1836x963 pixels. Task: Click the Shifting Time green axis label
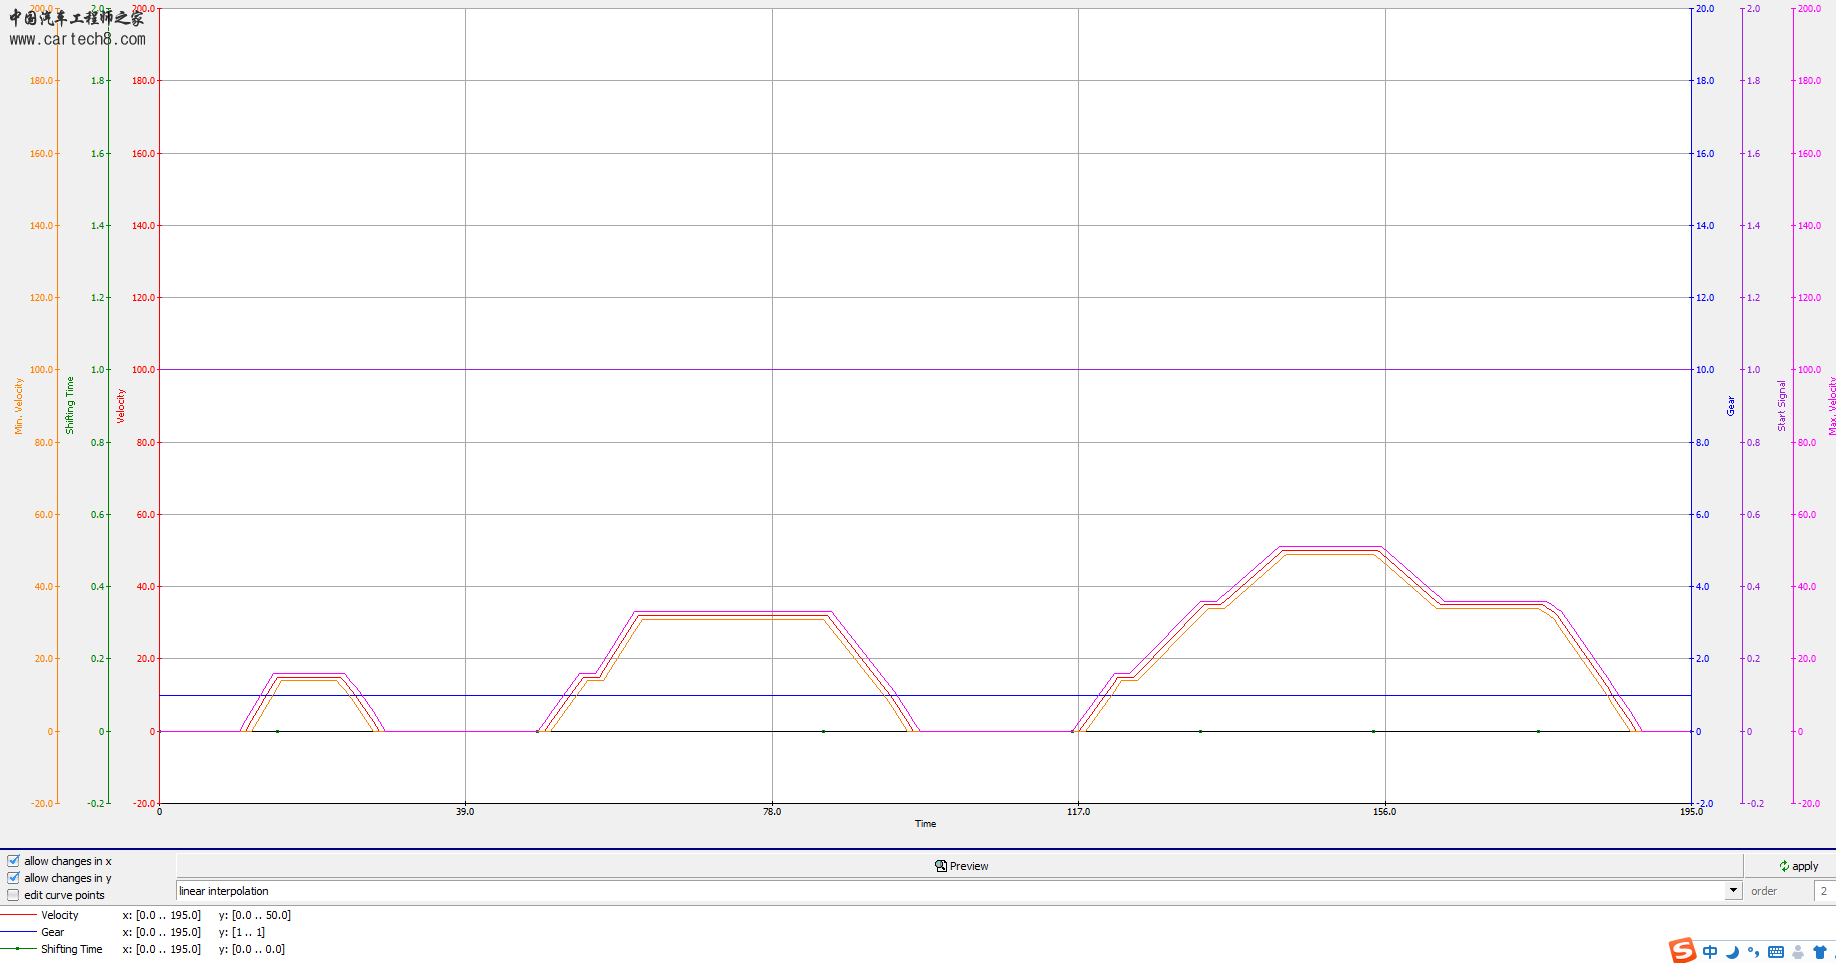(x=70, y=405)
